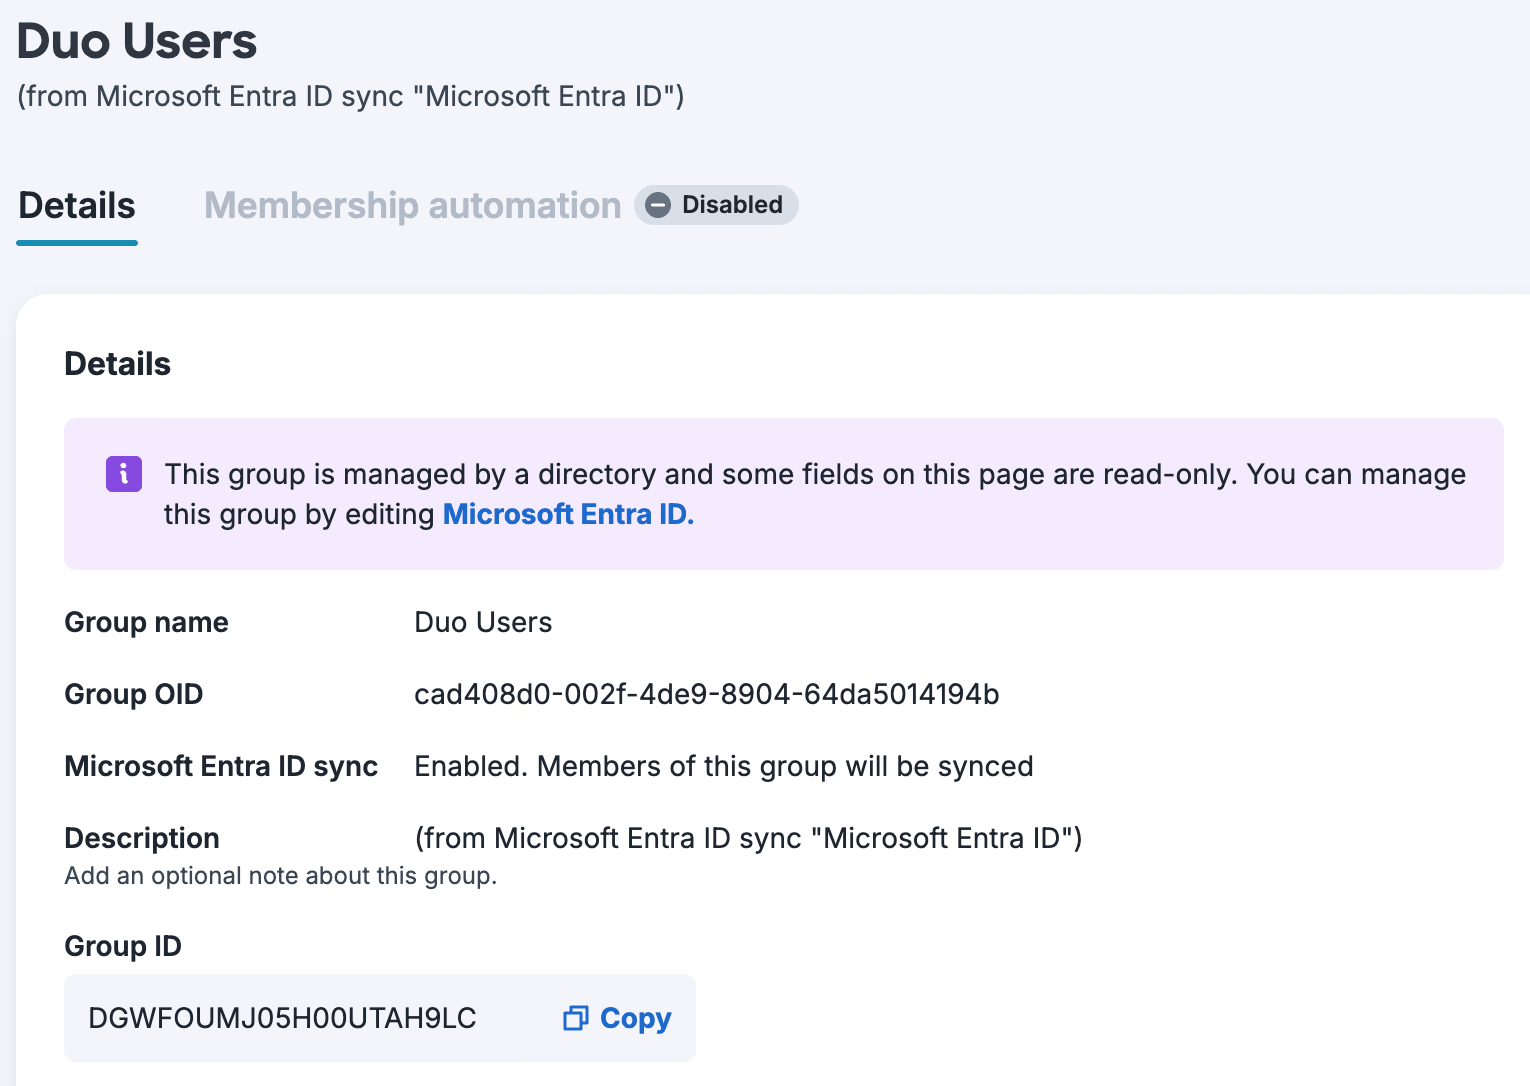Click the Disabled status minus icon

pyautogui.click(x=658, y=205)
